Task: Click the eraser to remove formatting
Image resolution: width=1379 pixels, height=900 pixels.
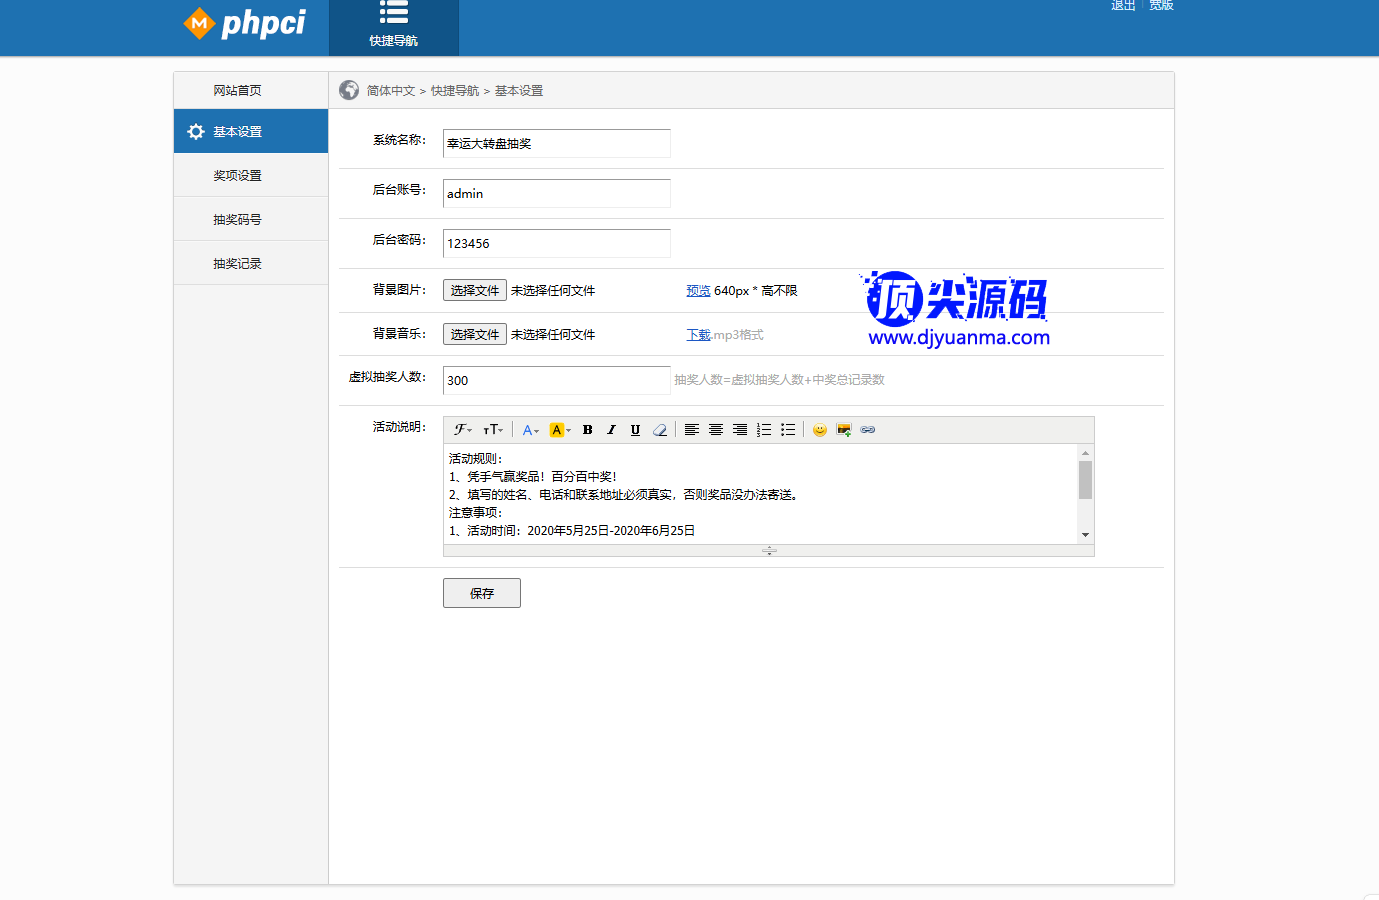Action: pos(660,430)
